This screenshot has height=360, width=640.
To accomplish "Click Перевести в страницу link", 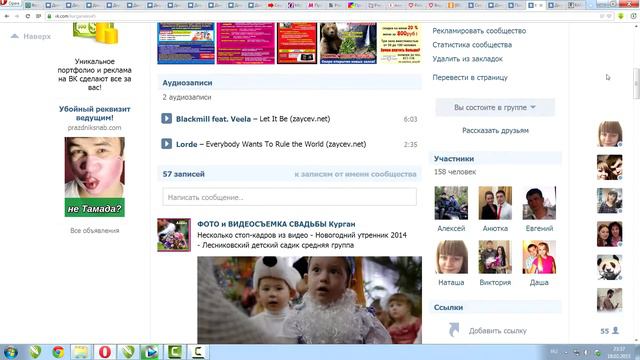I will [x=470, y=77].
